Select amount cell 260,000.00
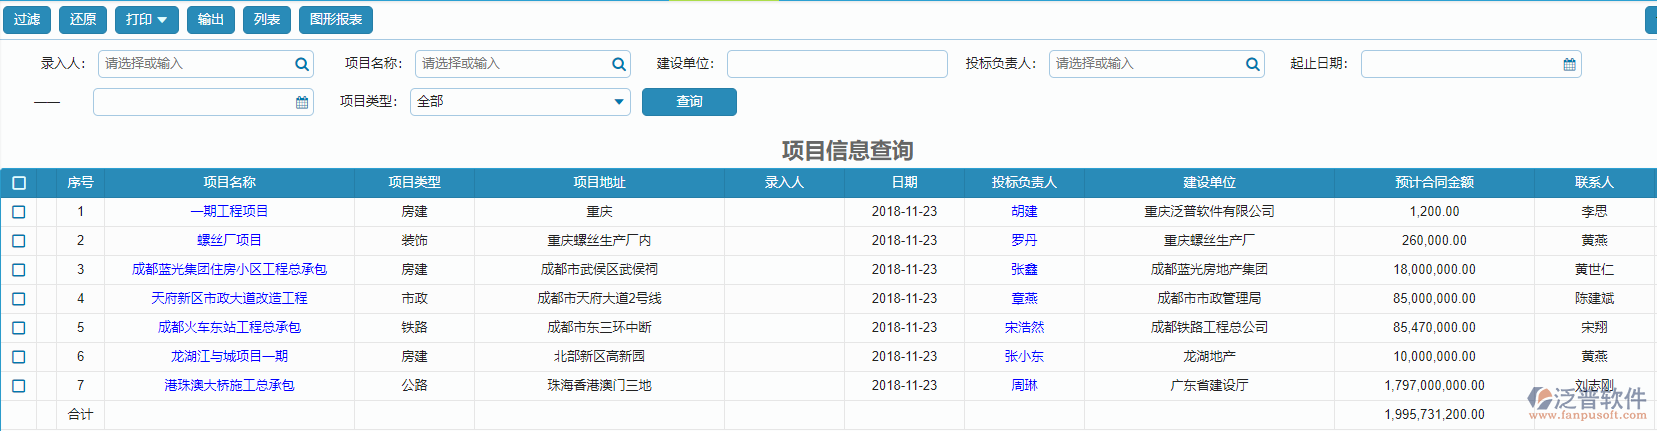Image resolution: width=1657 pixels, height=431 pixels. tap(1434, 241)
